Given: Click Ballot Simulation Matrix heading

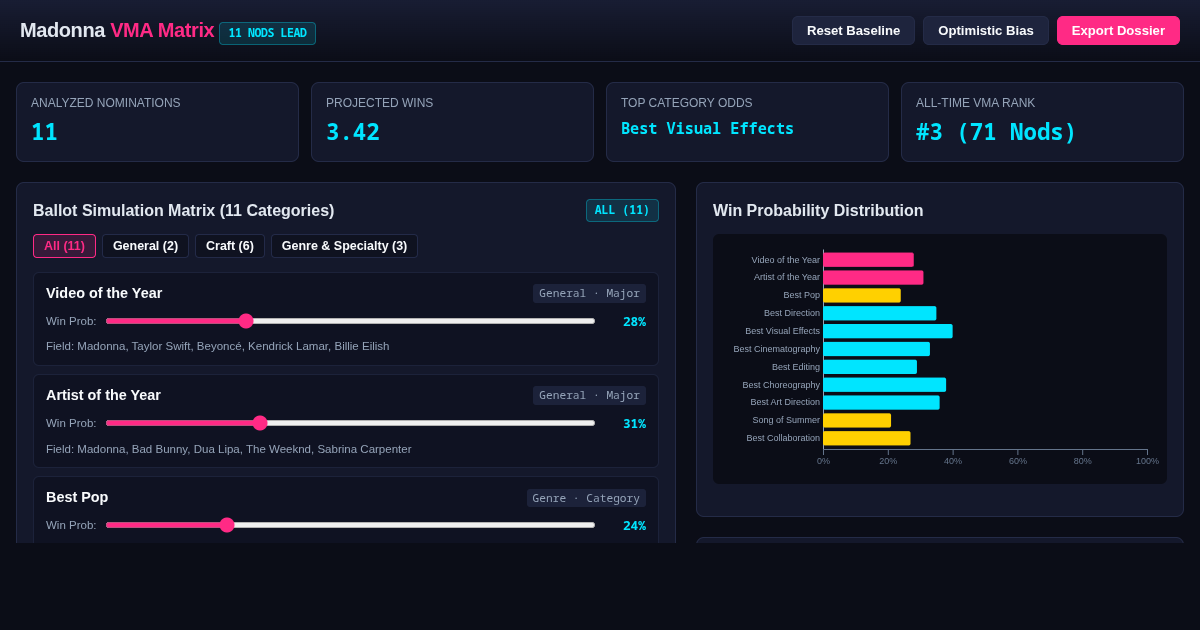Looking at the screenshot, I should click(184, 211).
